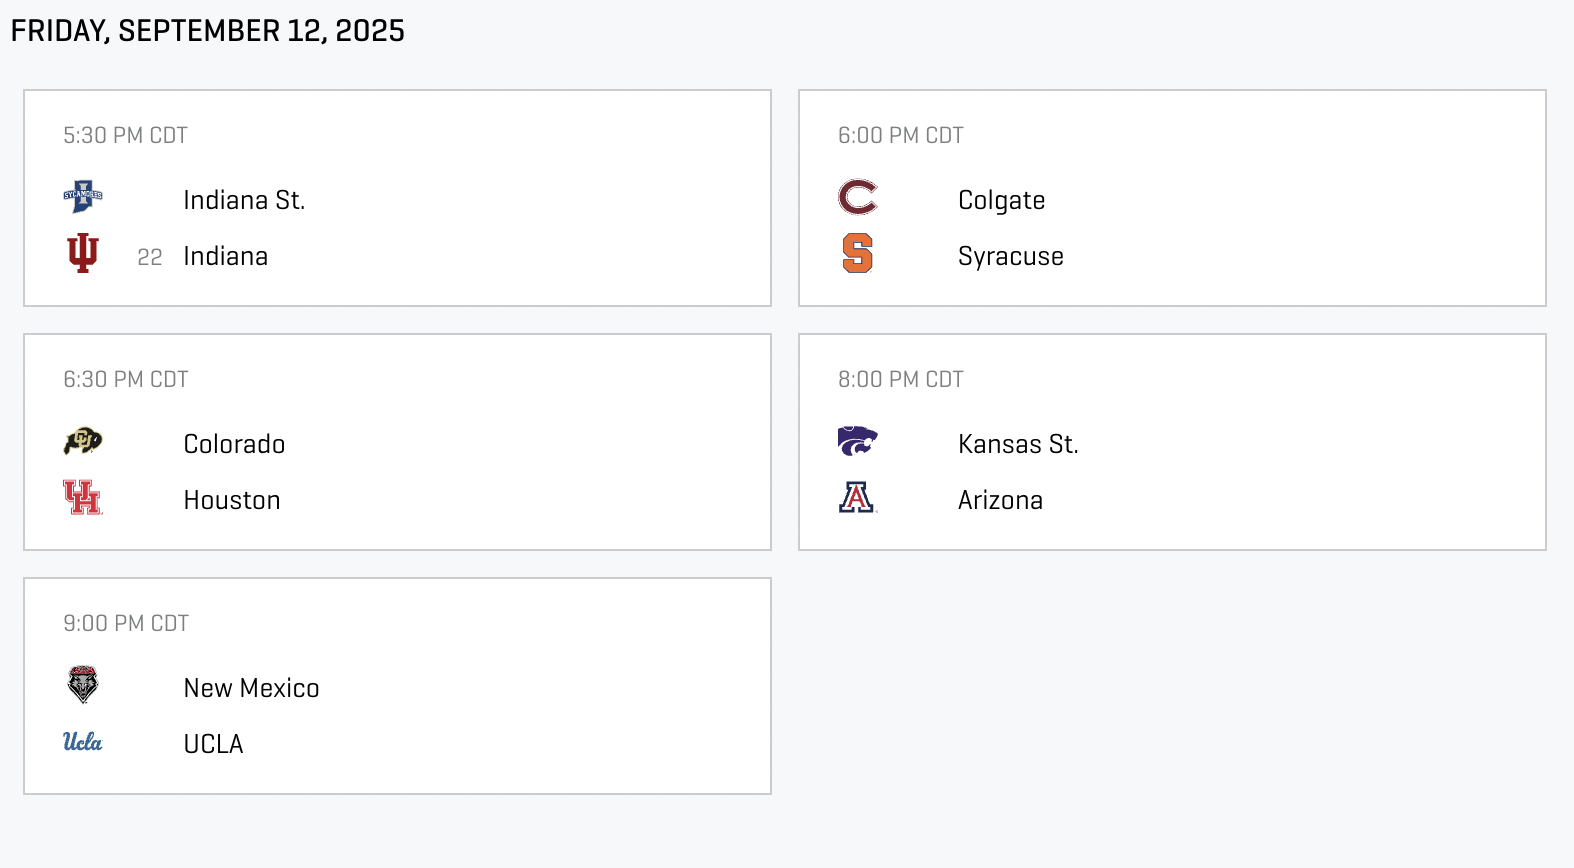Click the Colgate maroon C logo

[x=857, y=197]
